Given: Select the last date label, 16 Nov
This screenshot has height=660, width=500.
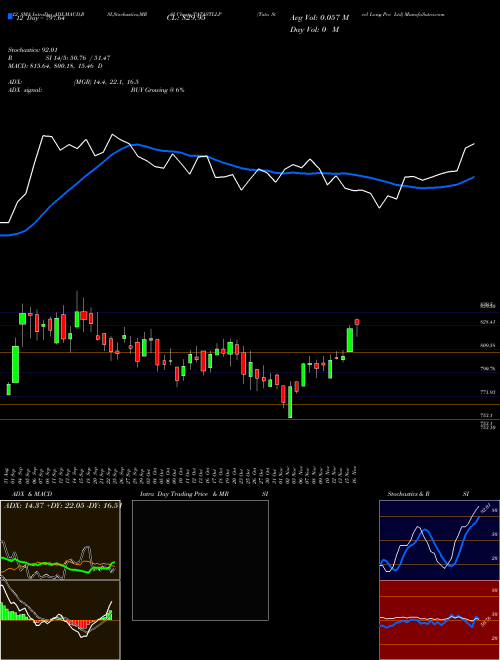Looking at the screenshot, I should tap(355, 475).
